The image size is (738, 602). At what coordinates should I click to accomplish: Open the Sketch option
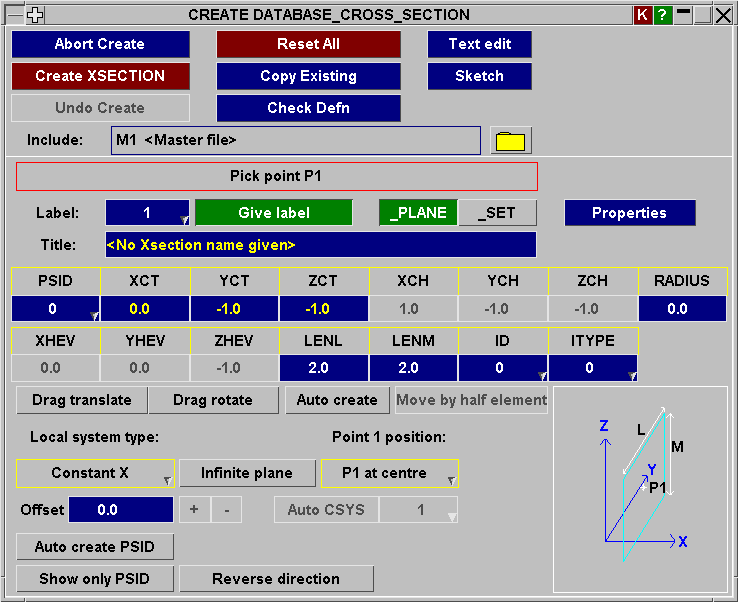[x=479, y=76]
